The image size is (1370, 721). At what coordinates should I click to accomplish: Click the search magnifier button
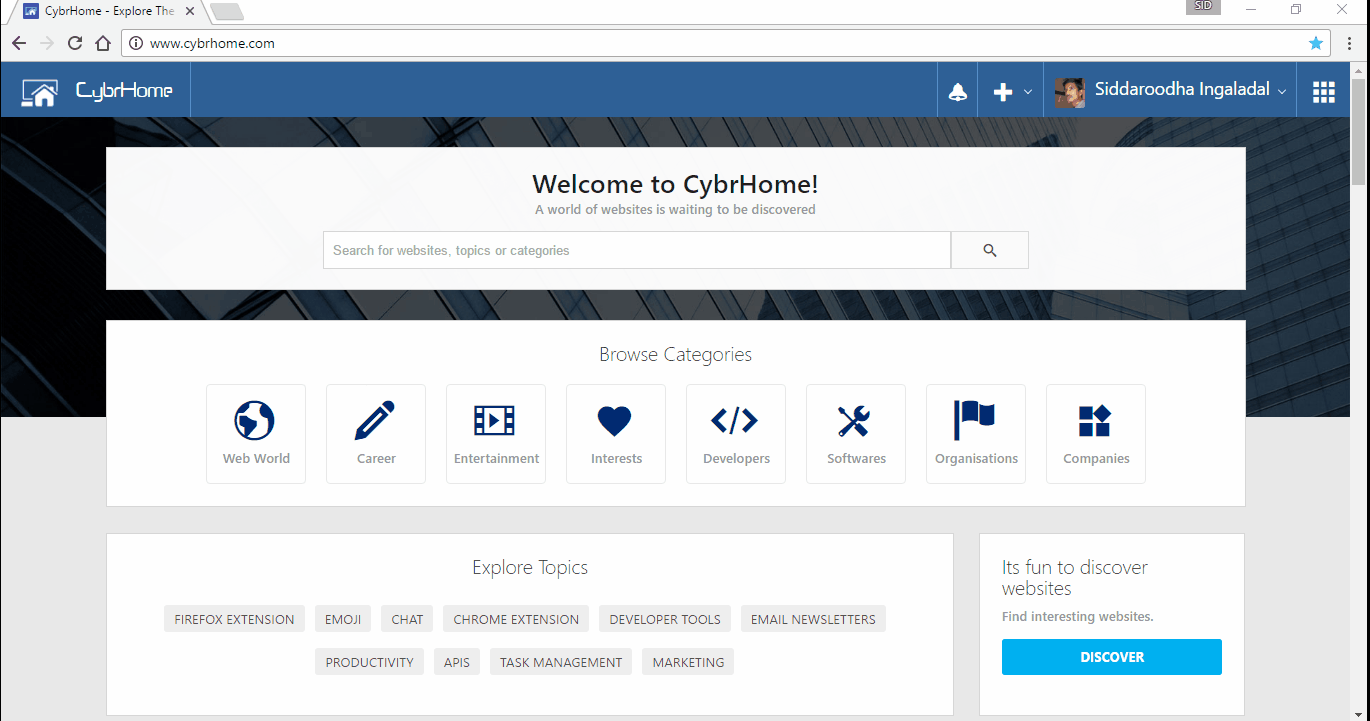pos(989,250)
